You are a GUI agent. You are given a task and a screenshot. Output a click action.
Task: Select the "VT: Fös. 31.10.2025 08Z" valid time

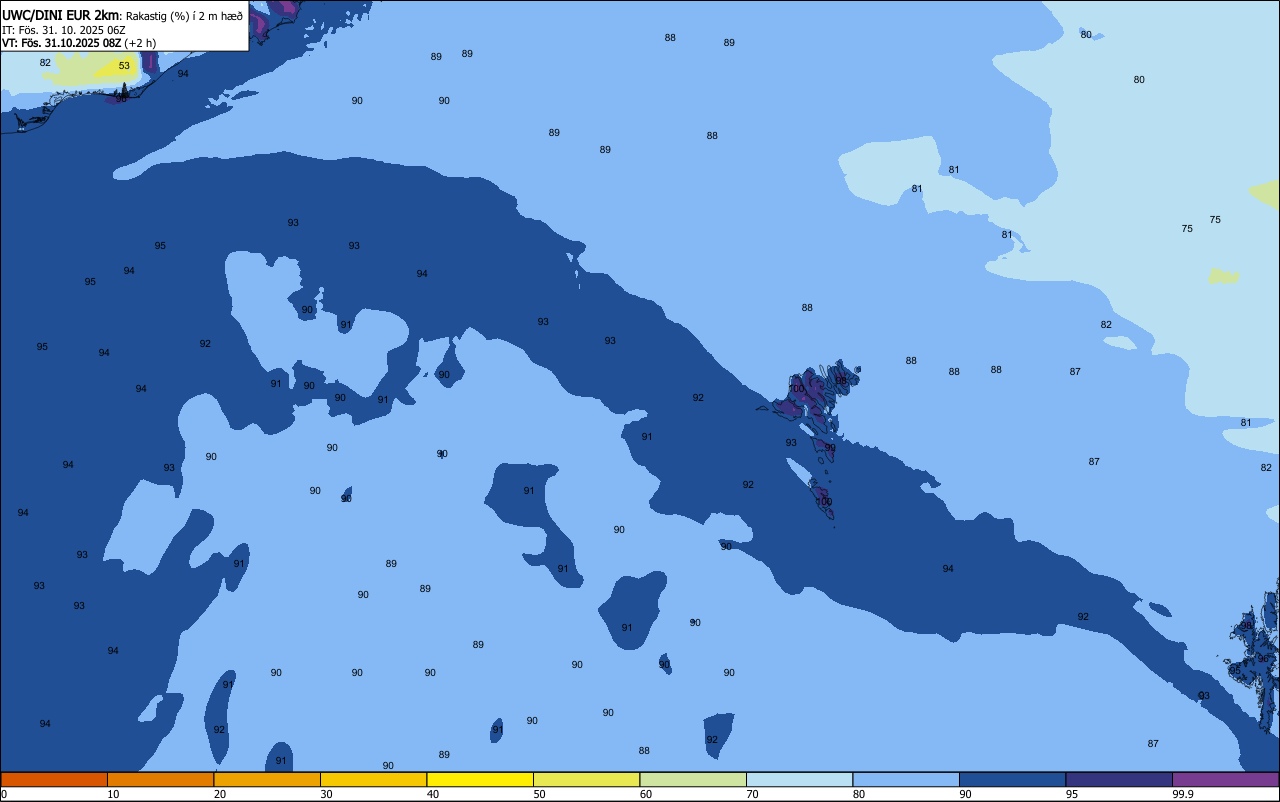(61, 43)
